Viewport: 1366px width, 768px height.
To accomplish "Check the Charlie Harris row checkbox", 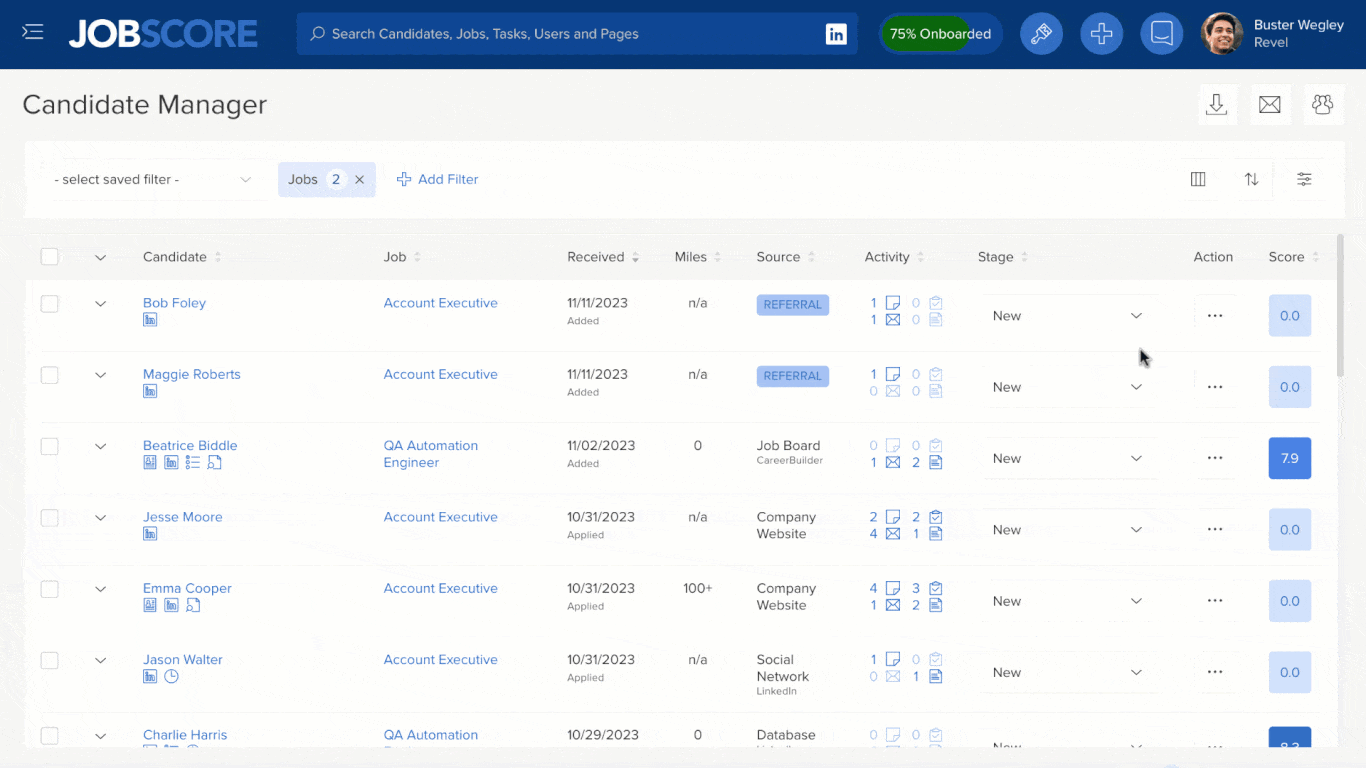I will (49, 736).
